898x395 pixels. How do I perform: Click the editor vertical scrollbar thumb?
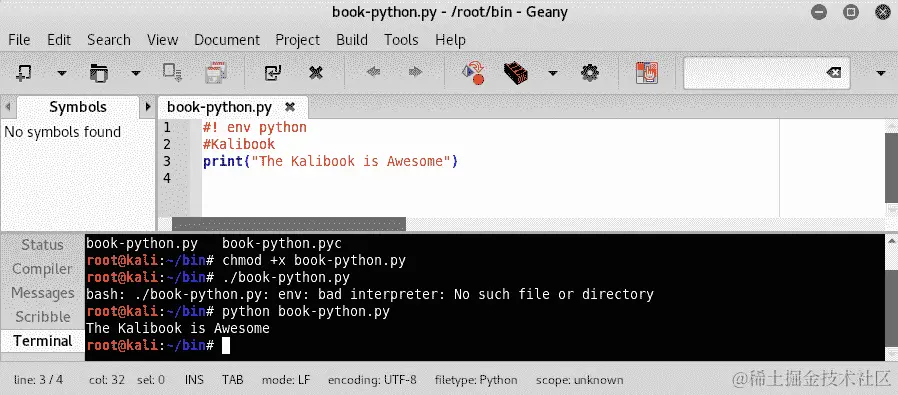tap(891, 168)
